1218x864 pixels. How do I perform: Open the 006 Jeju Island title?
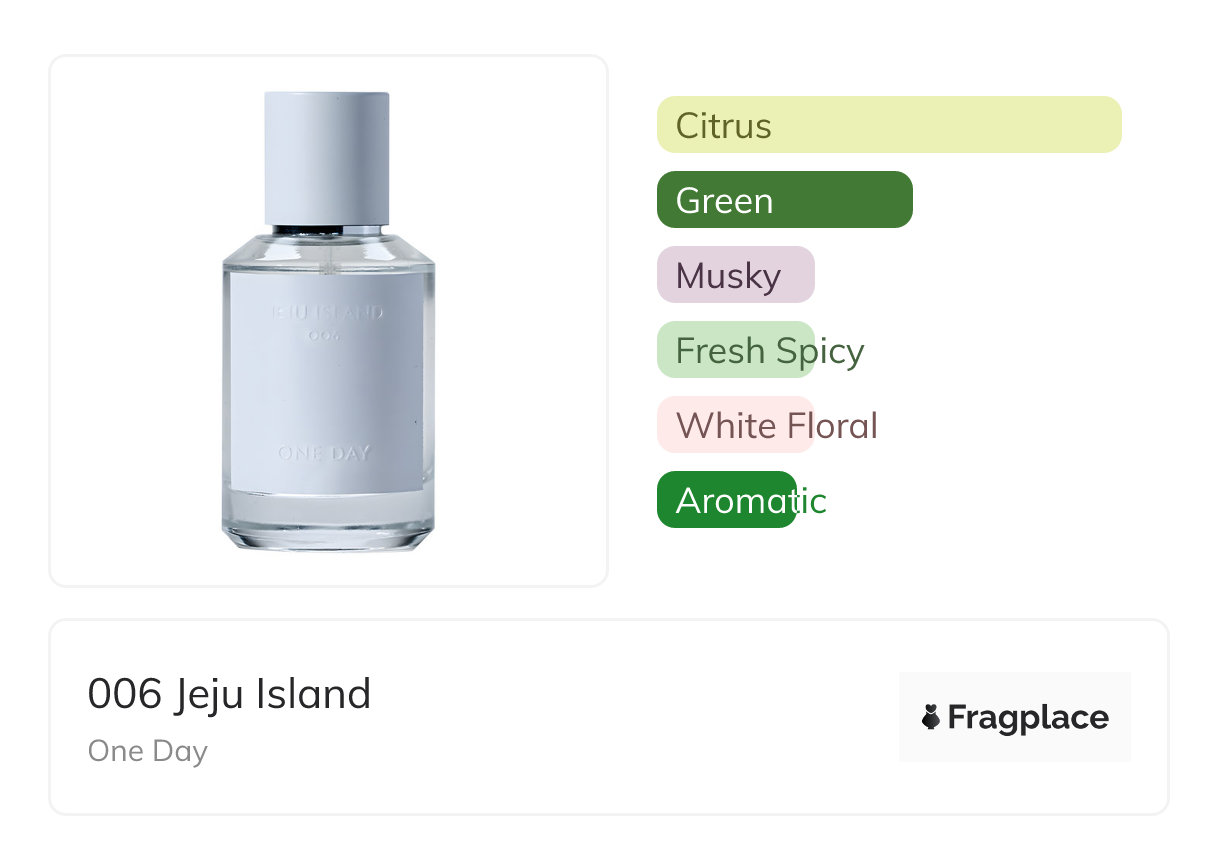click(229, 694)
